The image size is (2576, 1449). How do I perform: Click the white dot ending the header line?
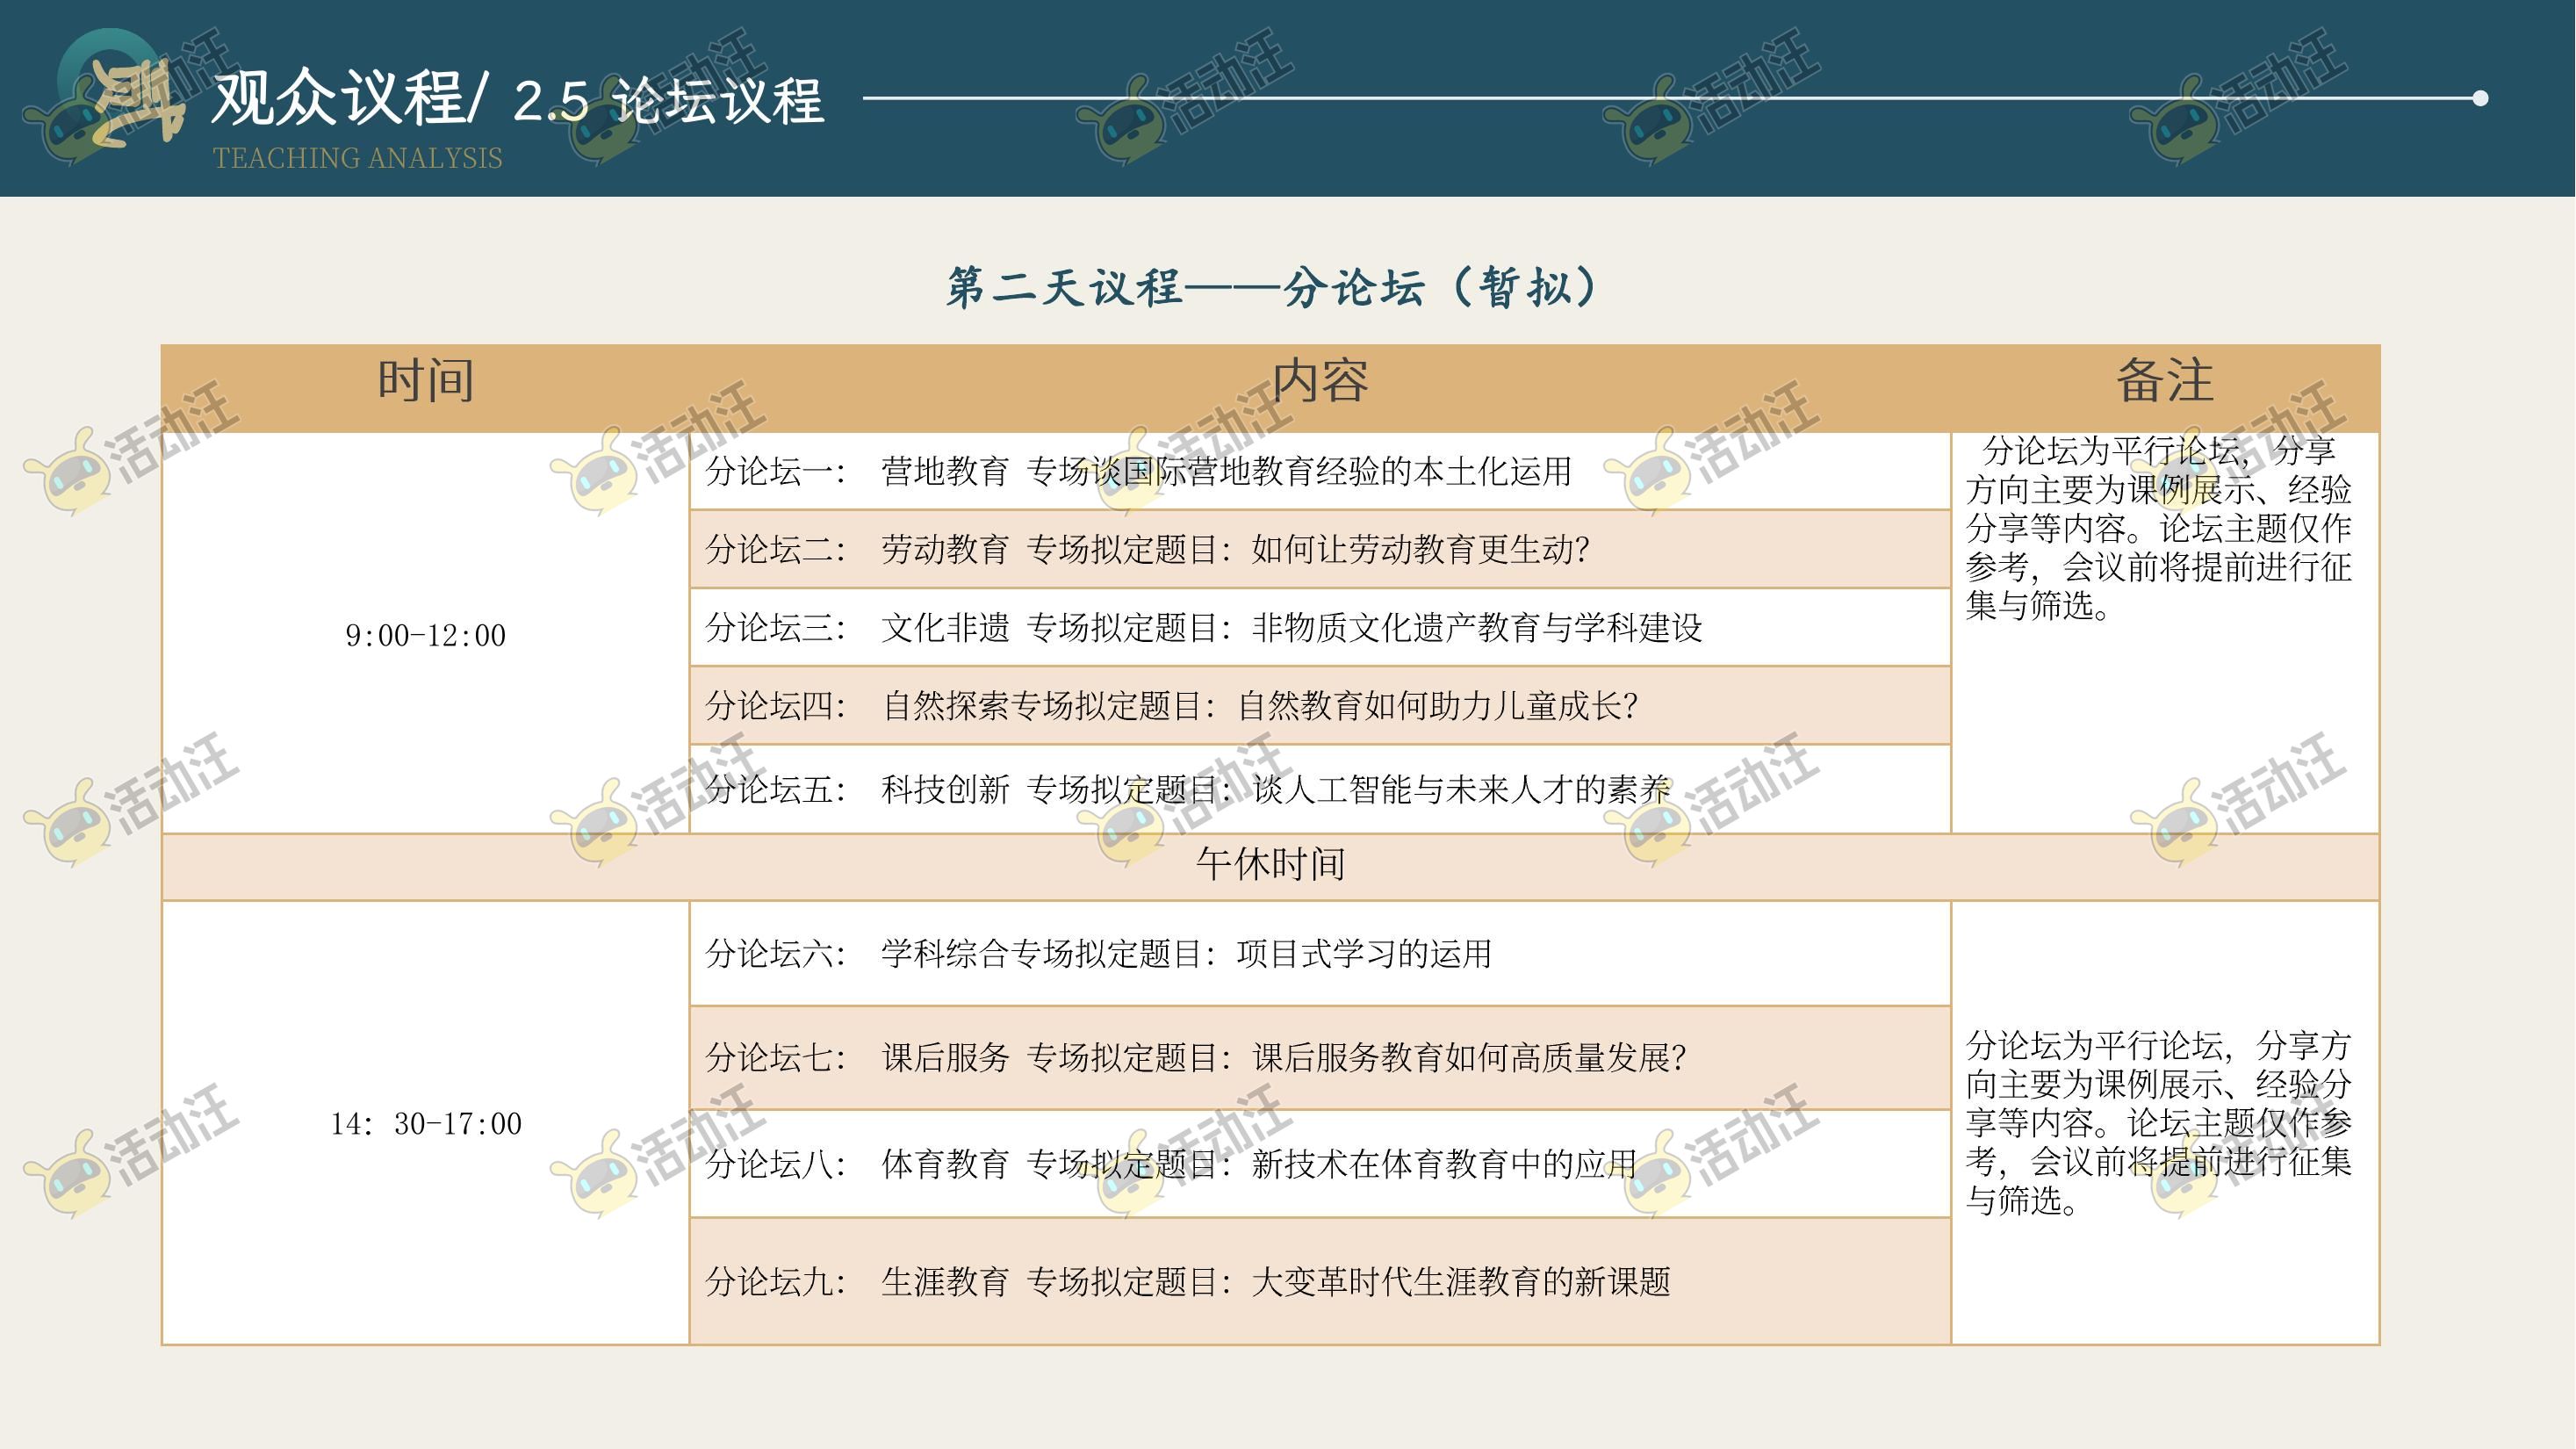(2480, 98)
